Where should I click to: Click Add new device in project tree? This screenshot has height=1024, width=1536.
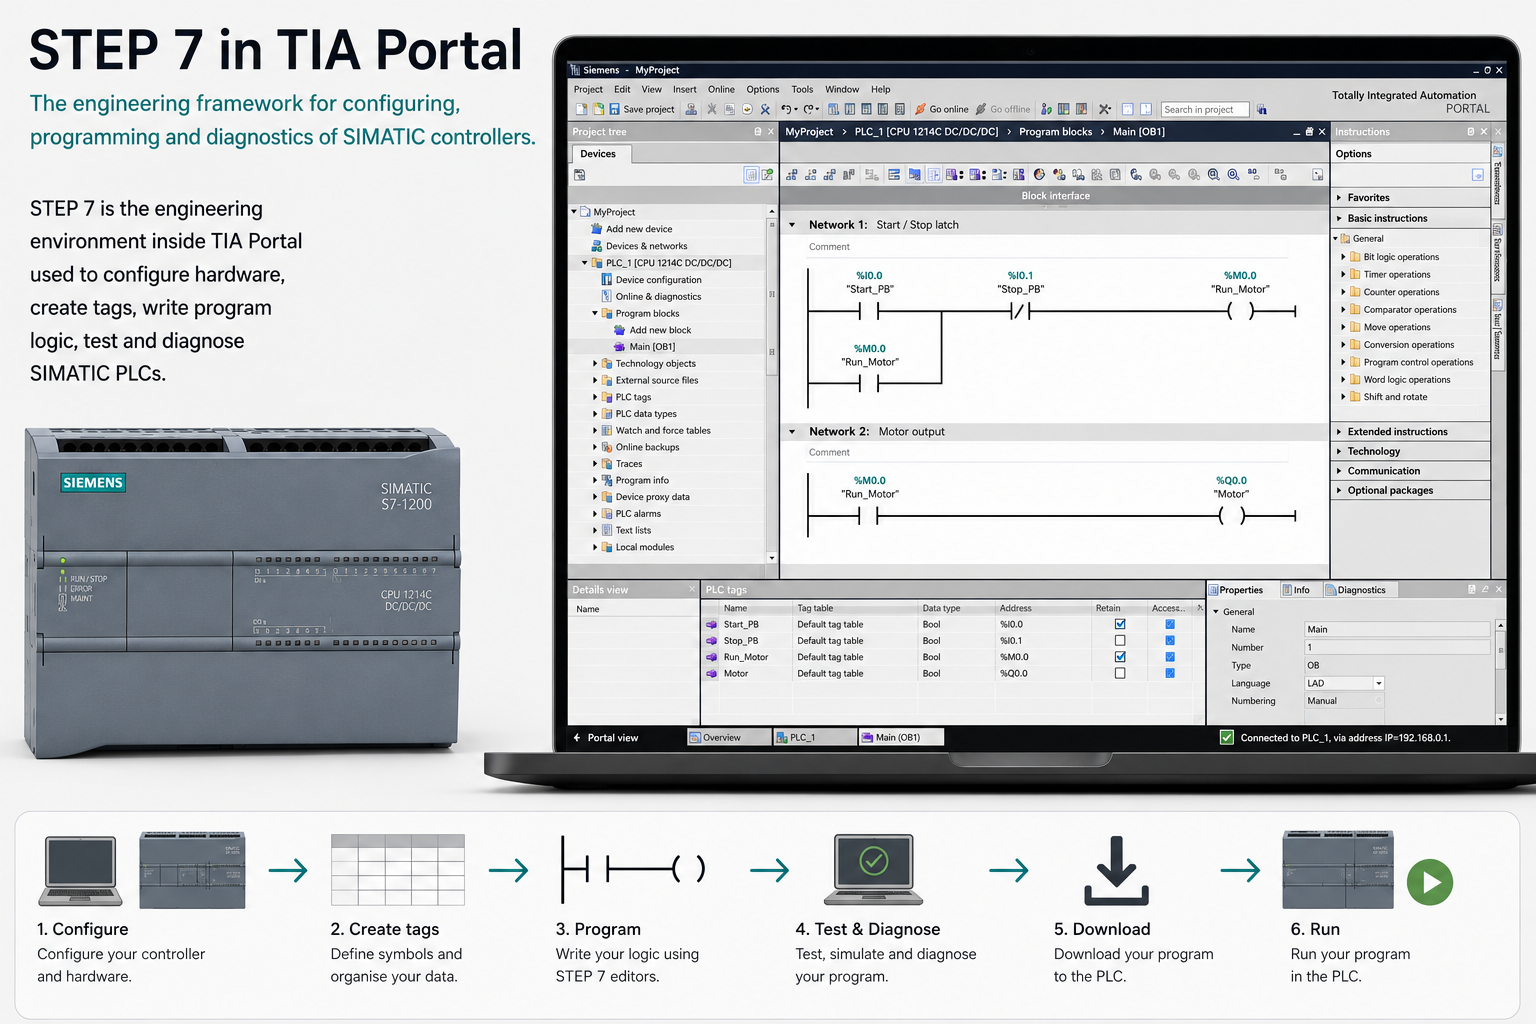639,229
